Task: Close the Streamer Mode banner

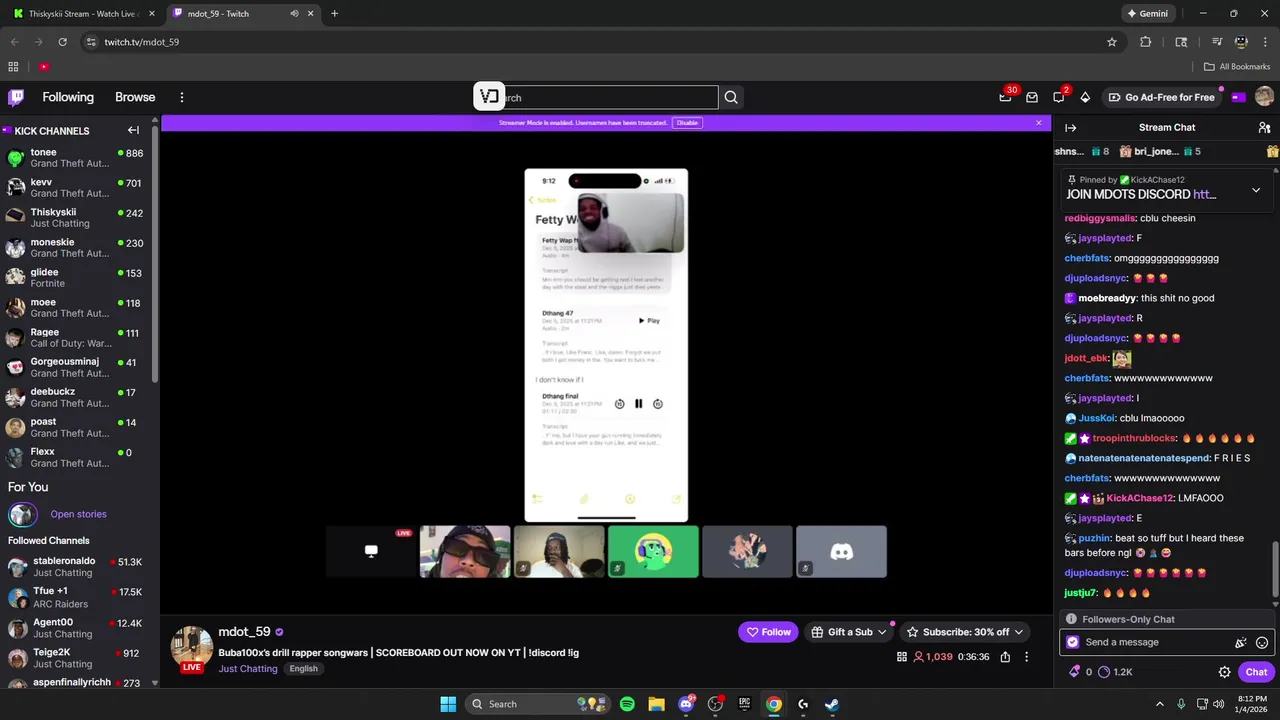Action: pos(1038,123)
